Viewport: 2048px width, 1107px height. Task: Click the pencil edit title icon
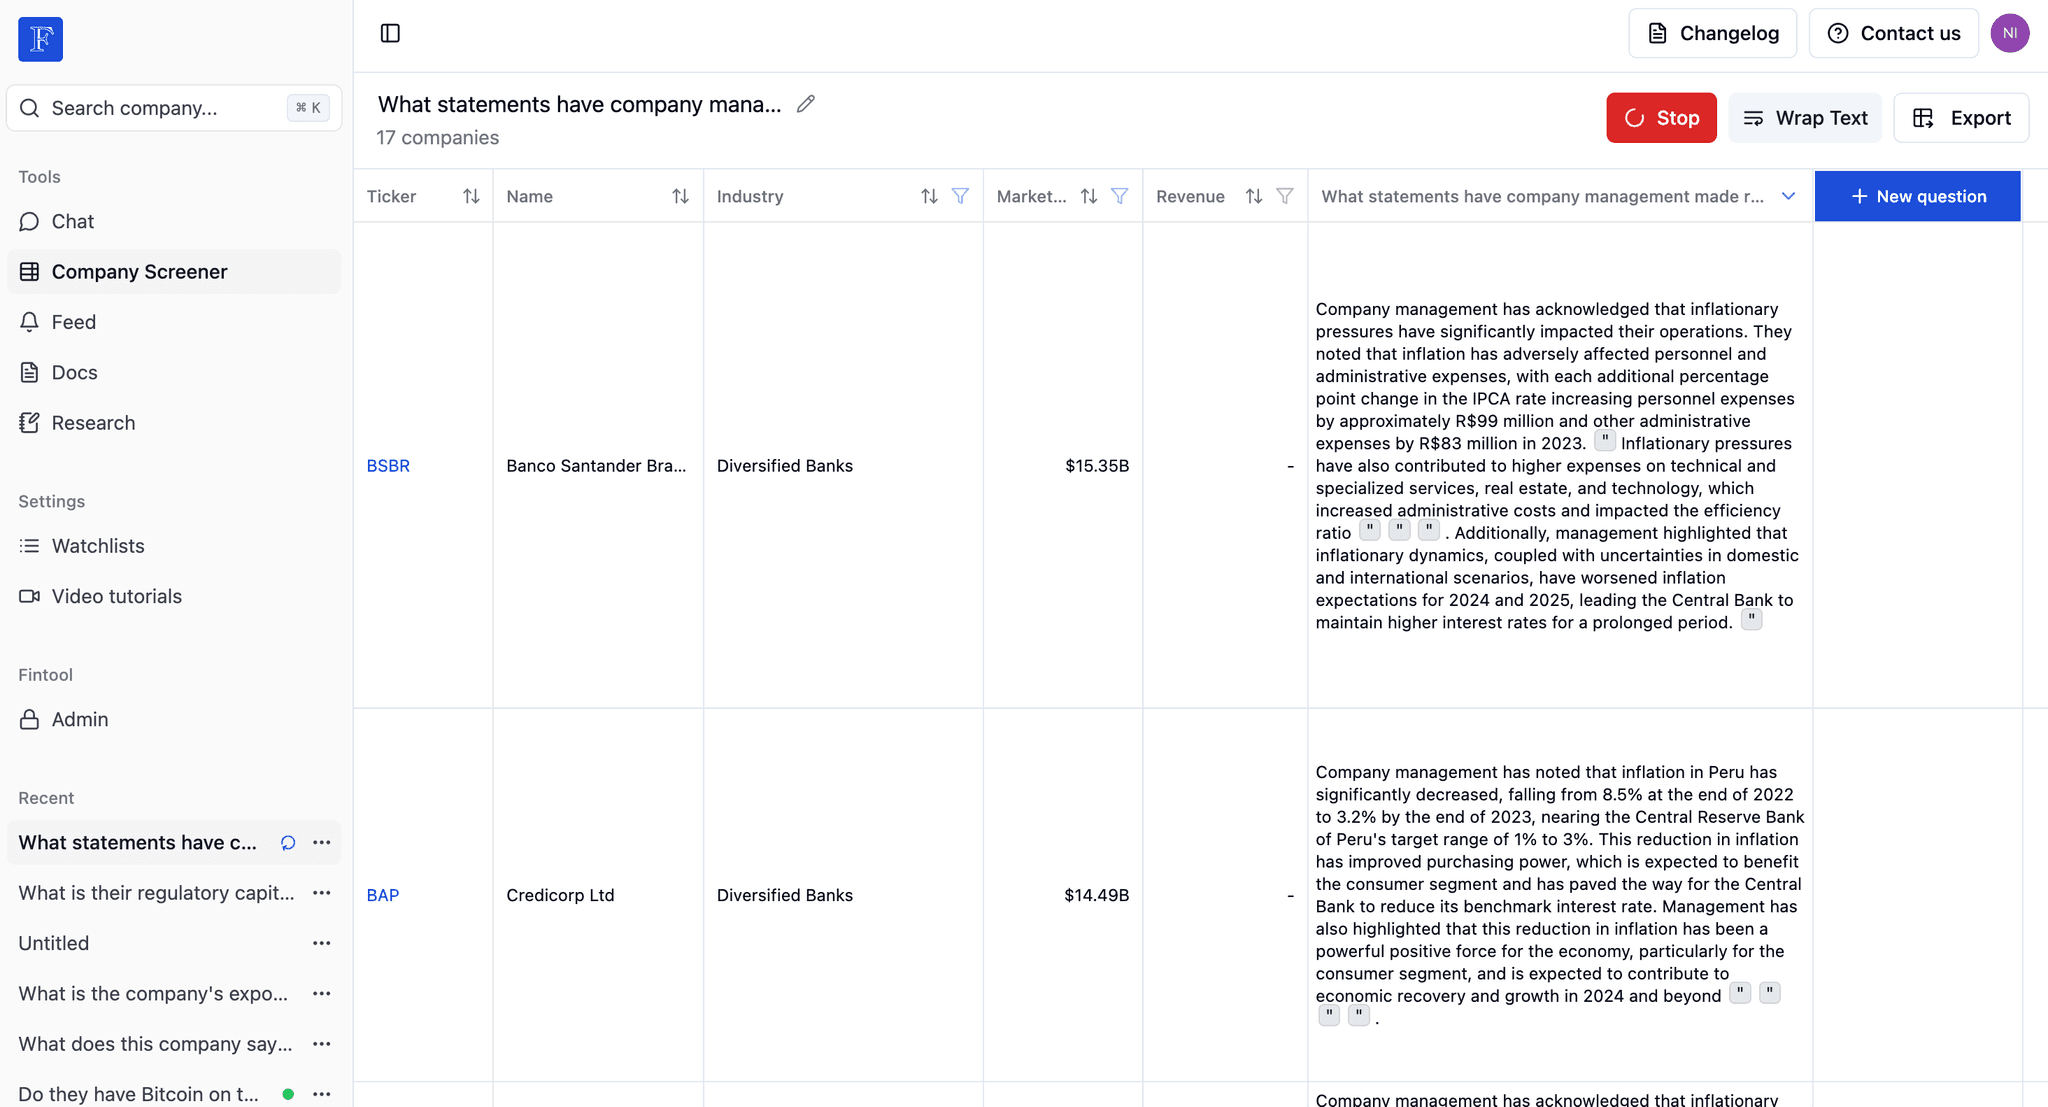coord(806,104)
